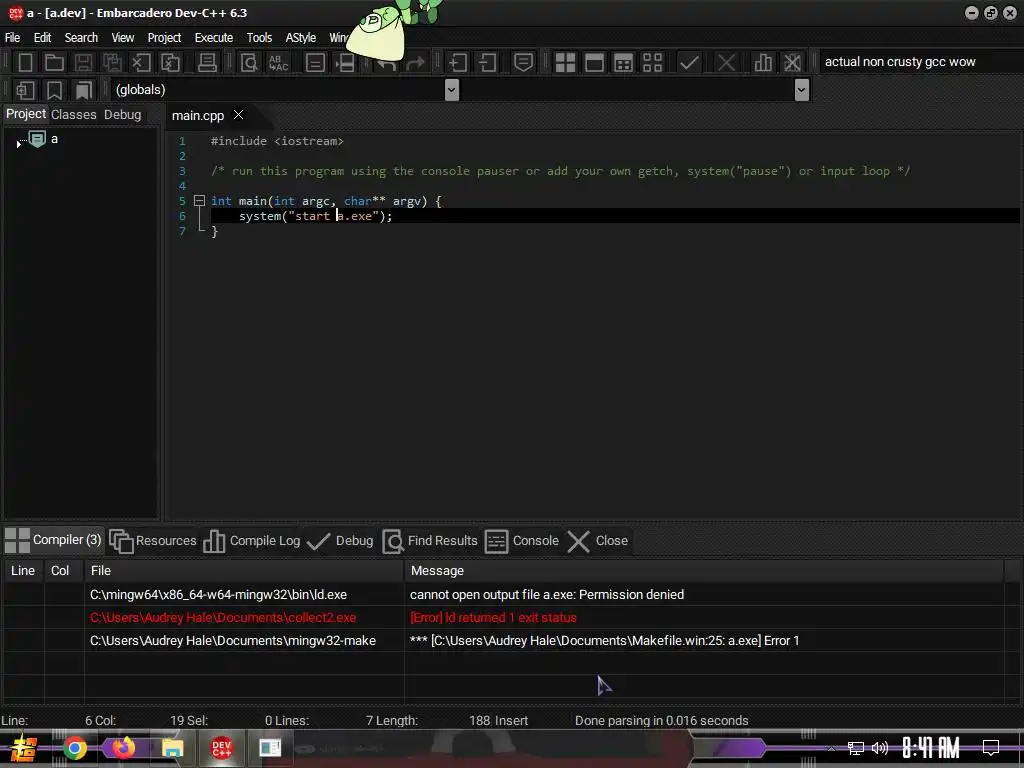Click the New file toolbar icon
The height and width of the screenshot is (768, 1024).
point(25,63)
